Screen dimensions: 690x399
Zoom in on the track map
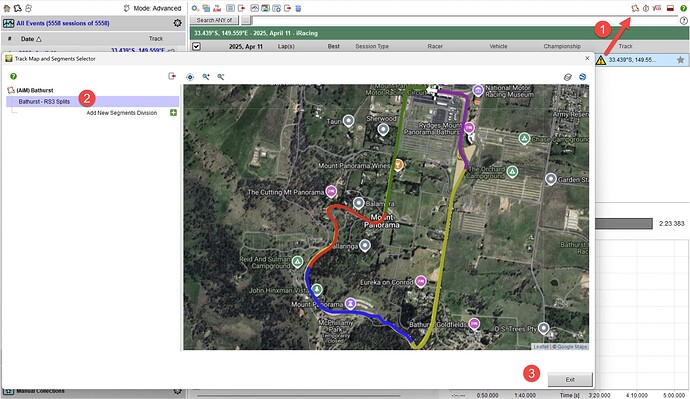(206, 77)
